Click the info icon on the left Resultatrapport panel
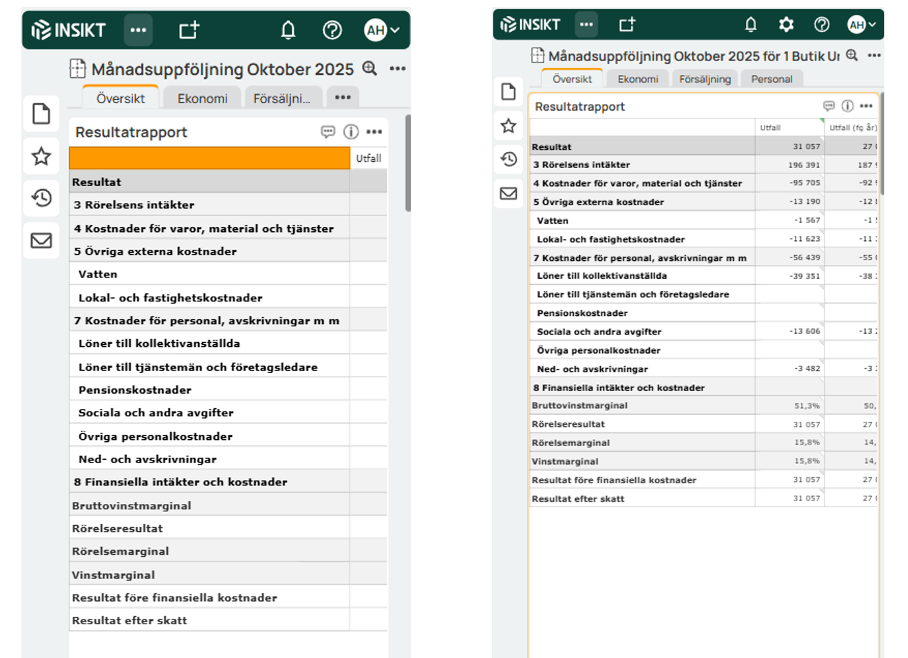Screen dimensions: 908x658 tap(351, 132)
